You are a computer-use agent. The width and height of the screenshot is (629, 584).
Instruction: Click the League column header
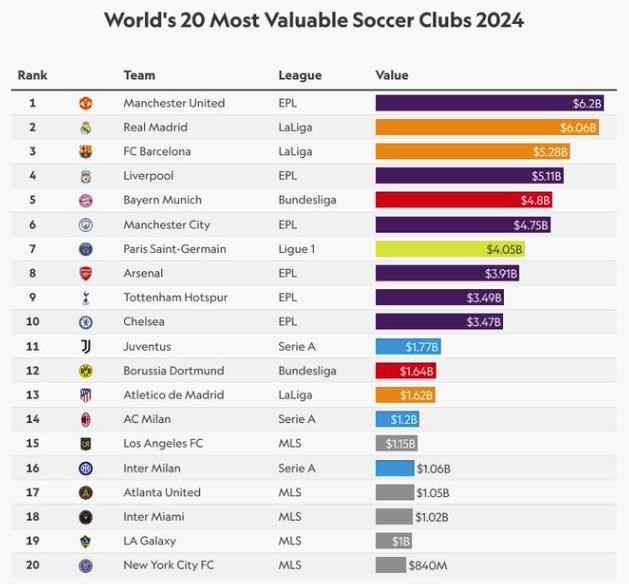300,76
